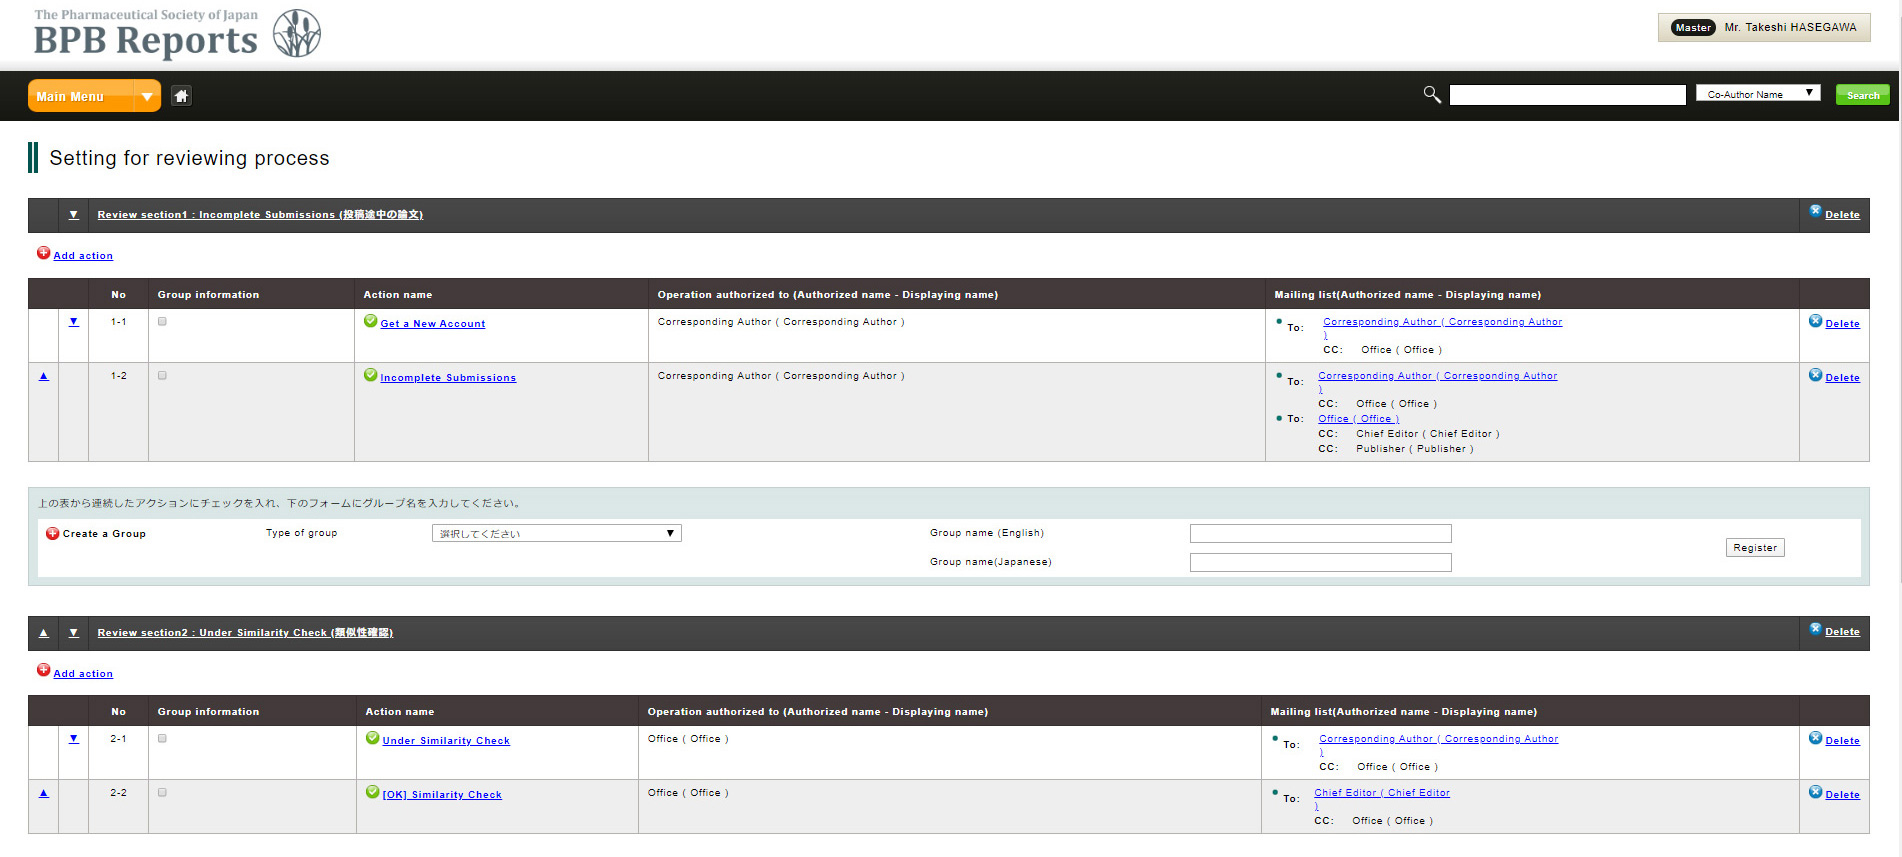The height and width of the screenshot is (857, 1902).
Task: Check group box for action 2-1
Action: click(x=162, y=738)
